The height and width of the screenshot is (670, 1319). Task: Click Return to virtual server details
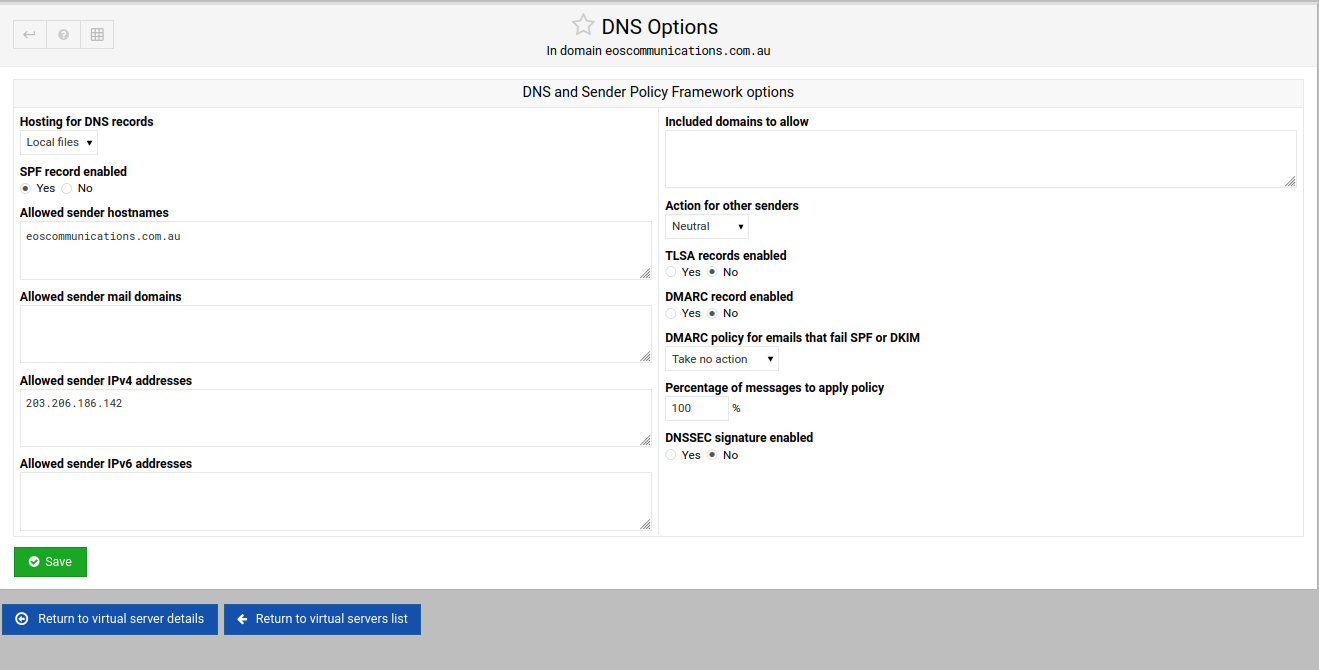pyautogui.click(x=110, y=619)
